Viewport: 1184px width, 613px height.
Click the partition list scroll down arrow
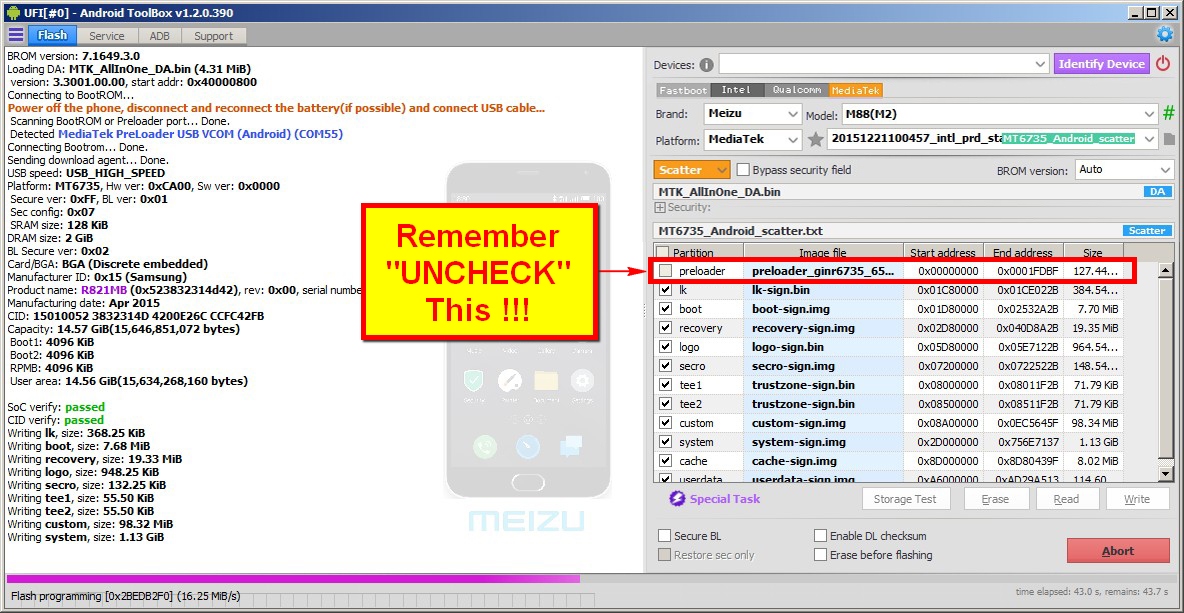pos(1167,473)
